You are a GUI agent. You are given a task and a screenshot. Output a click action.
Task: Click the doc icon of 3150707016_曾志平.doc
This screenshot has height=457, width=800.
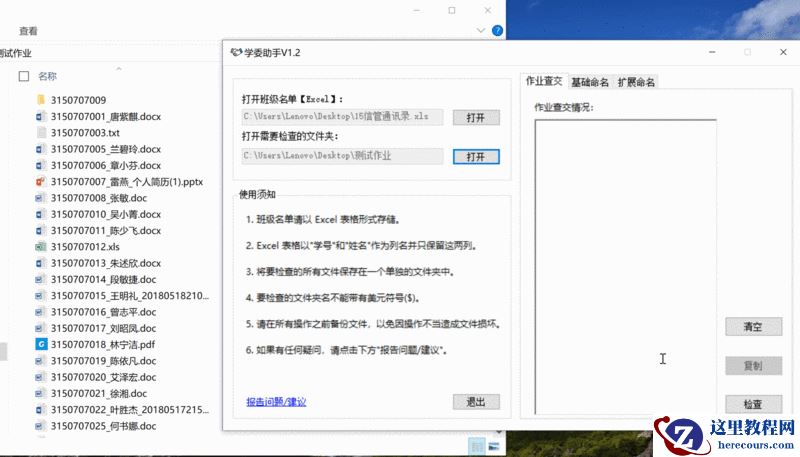coord(41,312)
